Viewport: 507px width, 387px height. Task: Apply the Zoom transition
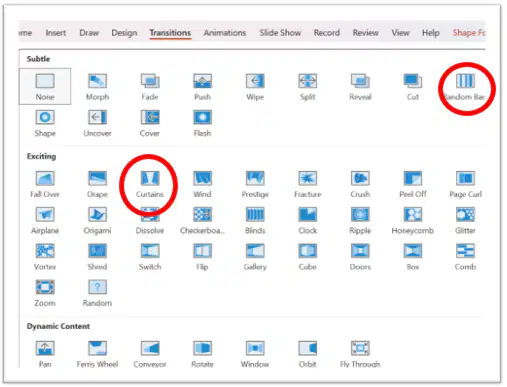(45, 293)
